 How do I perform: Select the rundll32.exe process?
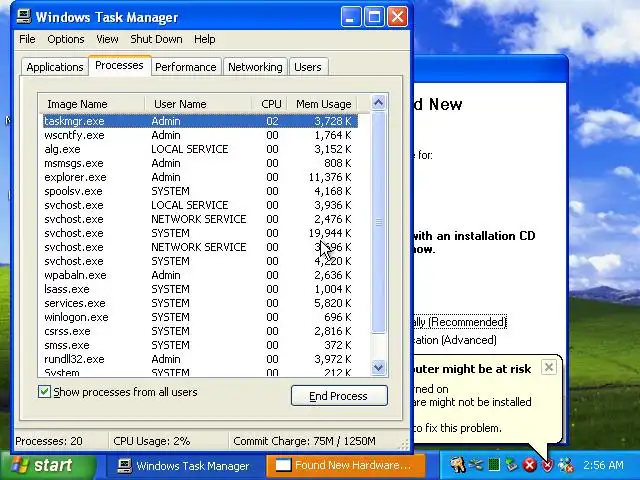(200, 359)
